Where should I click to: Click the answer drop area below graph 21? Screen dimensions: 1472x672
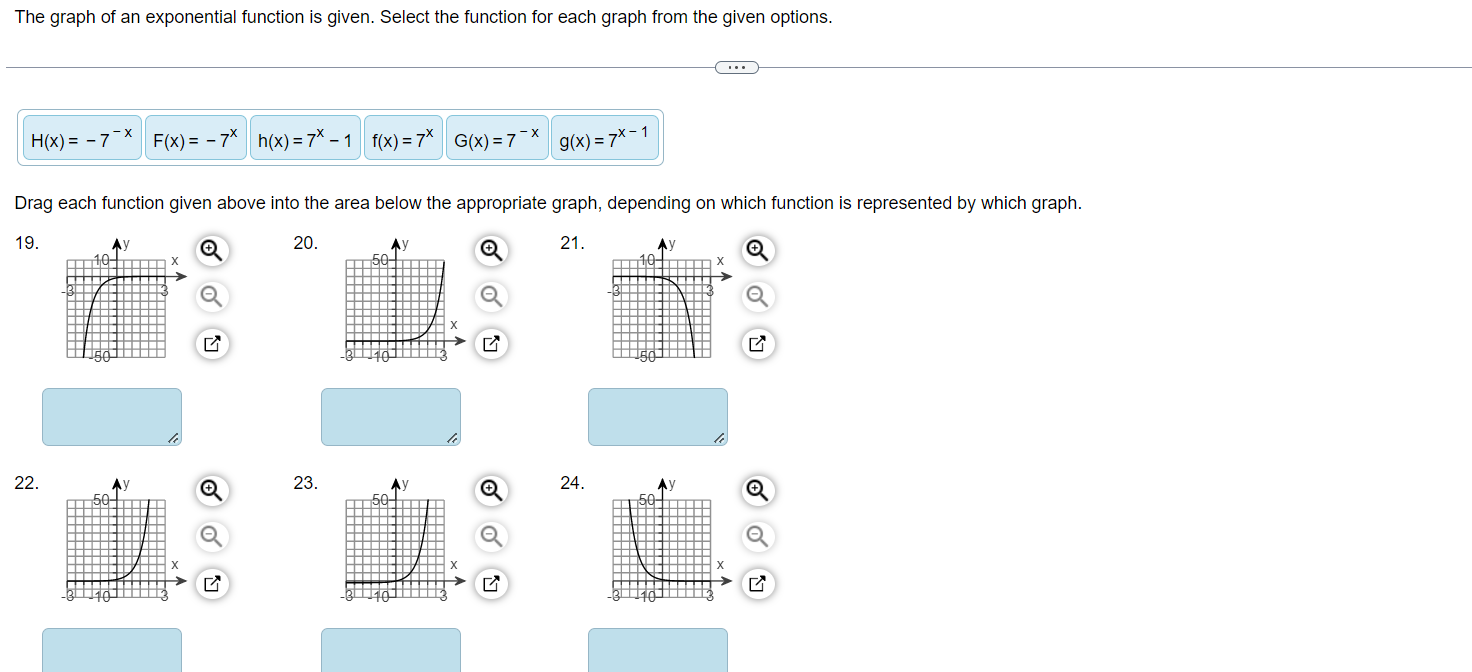[x=657, y=416]
